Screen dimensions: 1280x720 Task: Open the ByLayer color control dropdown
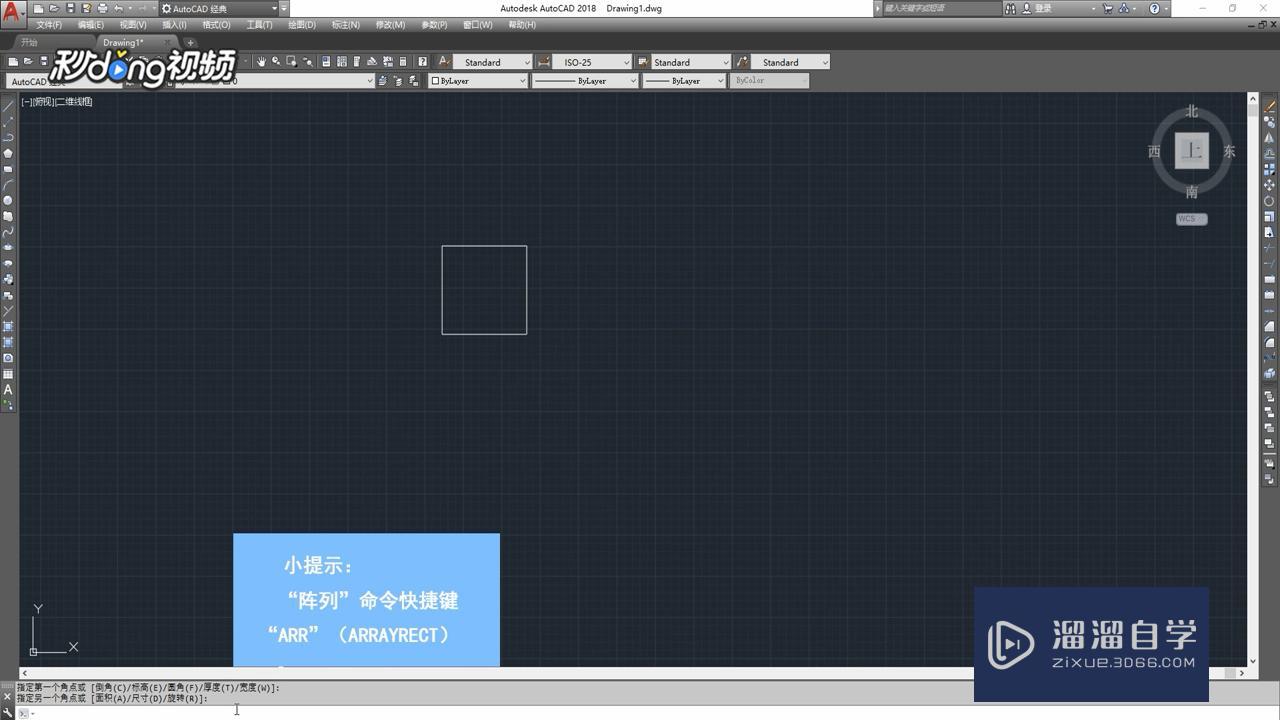(x=478, y=81)
